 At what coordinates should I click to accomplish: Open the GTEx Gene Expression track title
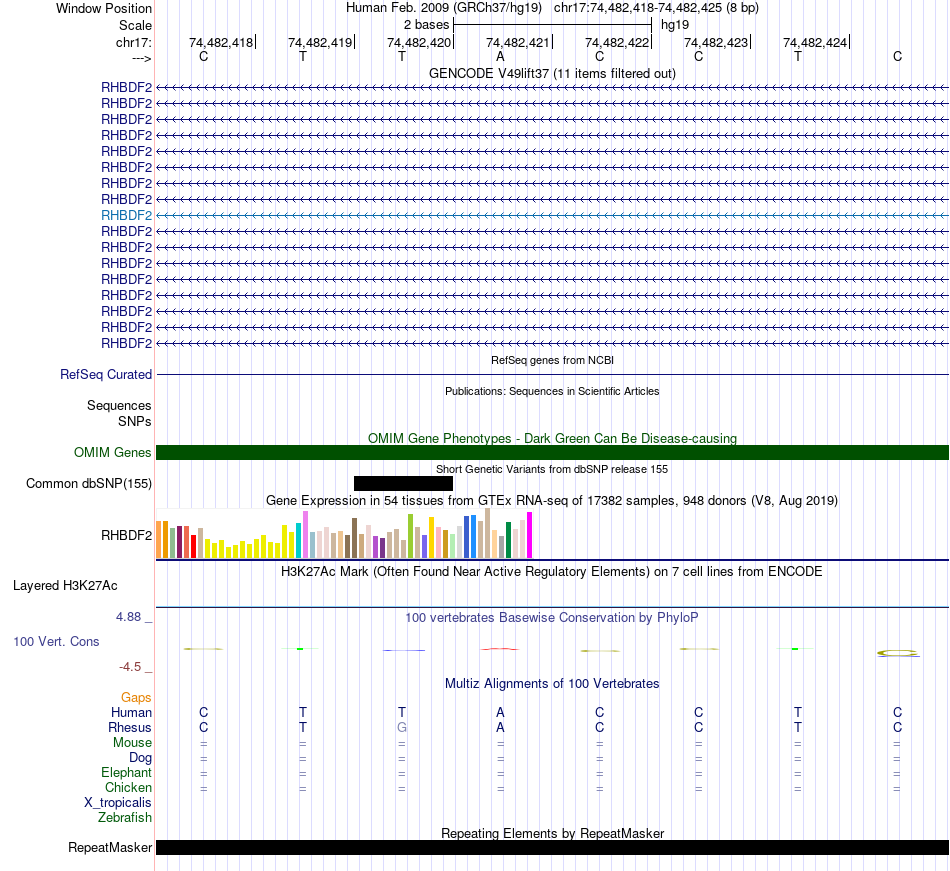tap(552, 500)
